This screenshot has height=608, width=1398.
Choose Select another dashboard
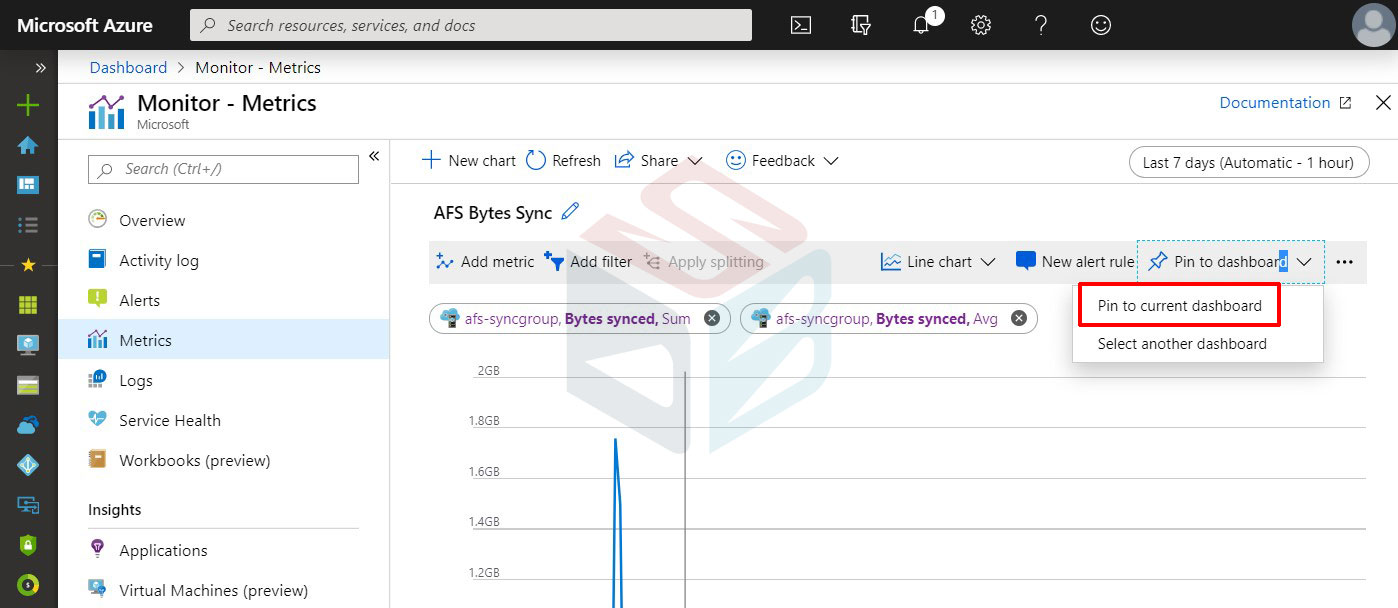pyautogui.click(x=1182, y=343)
